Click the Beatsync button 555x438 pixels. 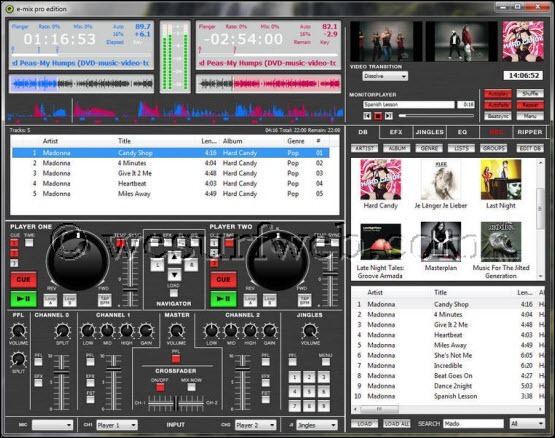[x=498, y=116]
